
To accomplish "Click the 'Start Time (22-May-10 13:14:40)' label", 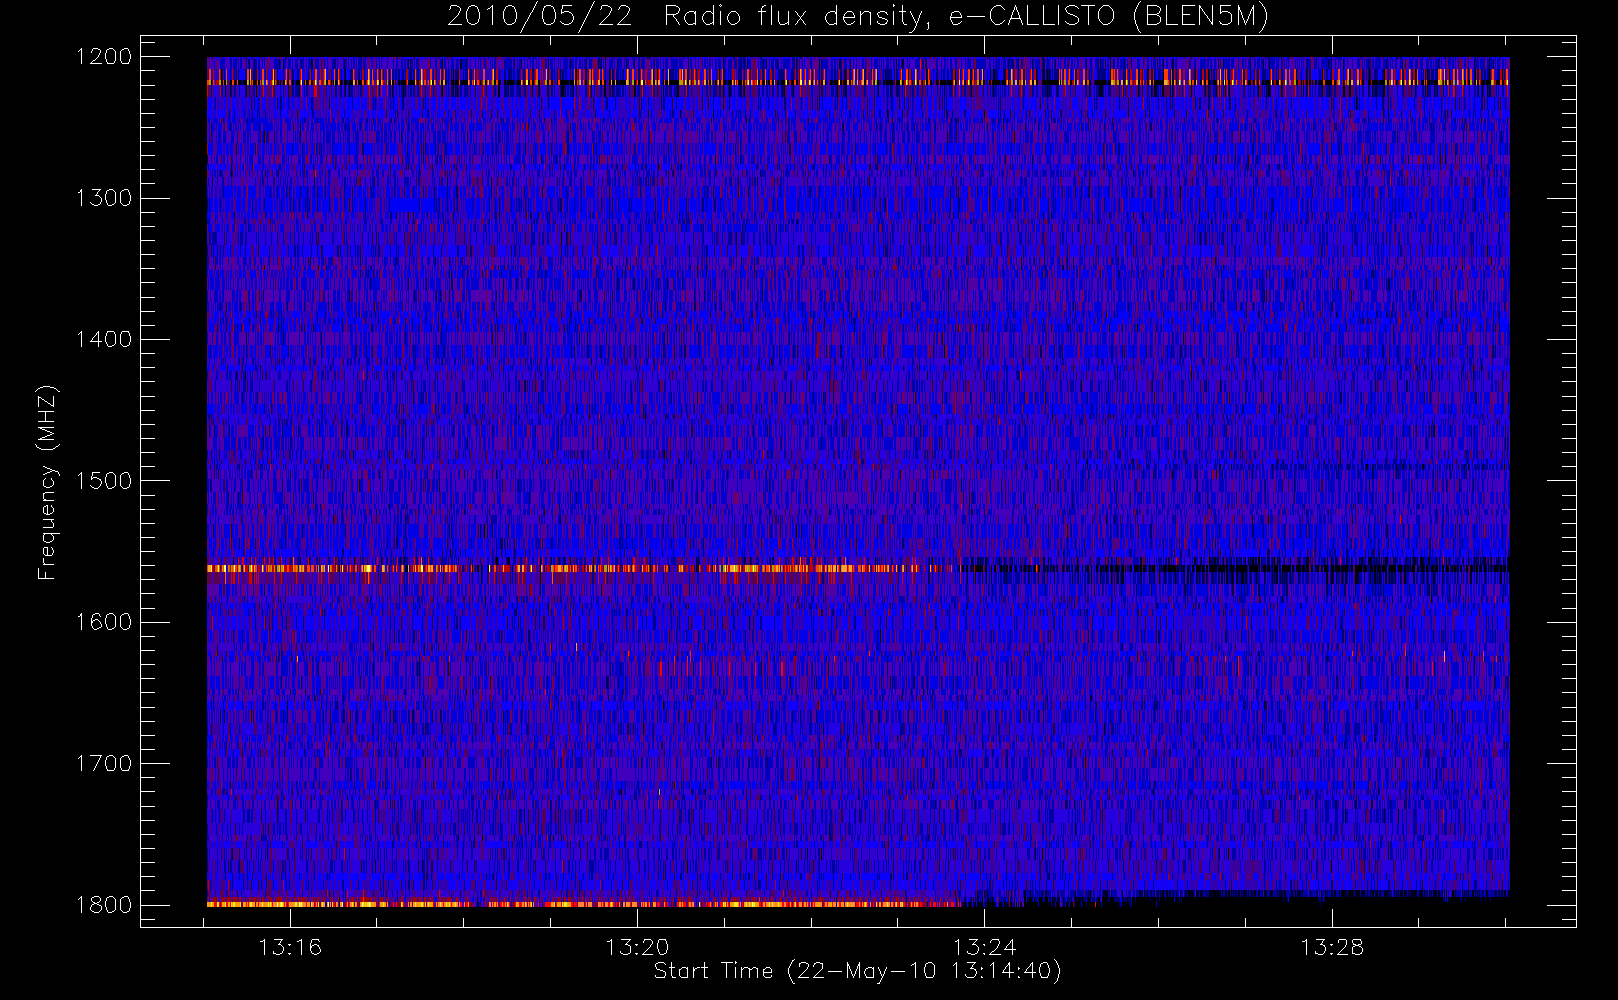I will pyautogui.click(x=857, y=971).
